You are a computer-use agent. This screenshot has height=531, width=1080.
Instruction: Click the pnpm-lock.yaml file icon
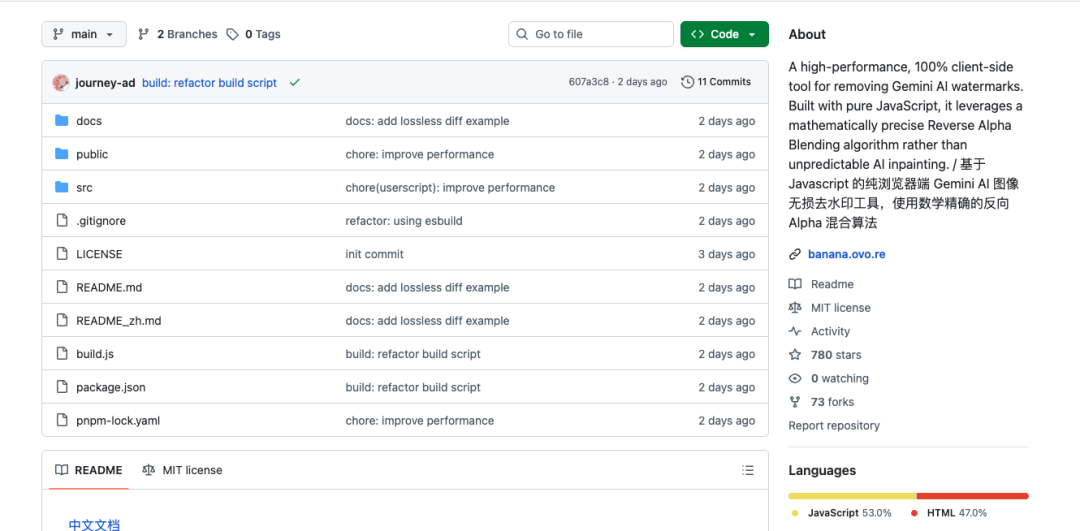click(x=62, y=420)
